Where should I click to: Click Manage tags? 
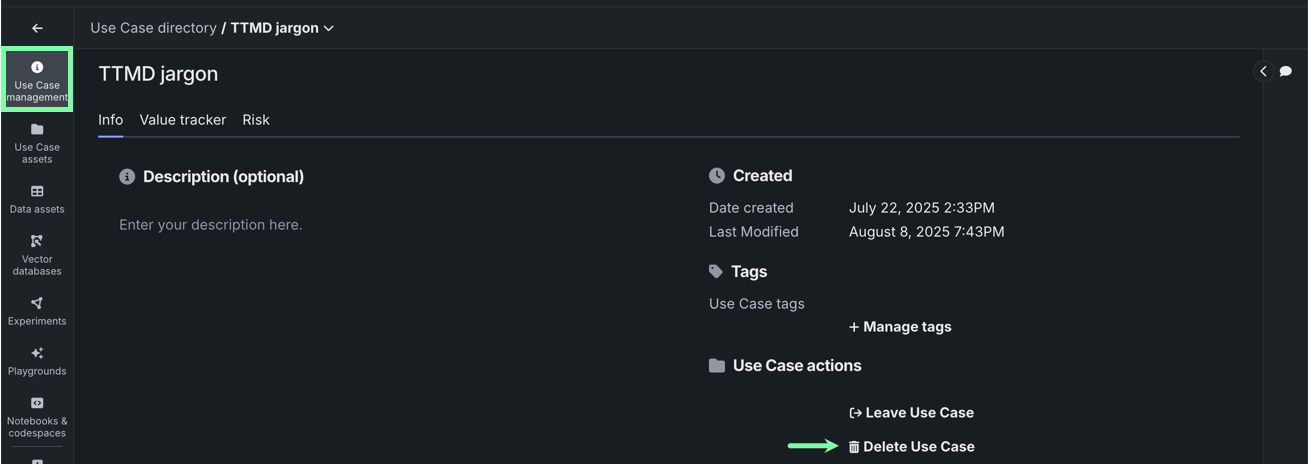tap(900, 327)
